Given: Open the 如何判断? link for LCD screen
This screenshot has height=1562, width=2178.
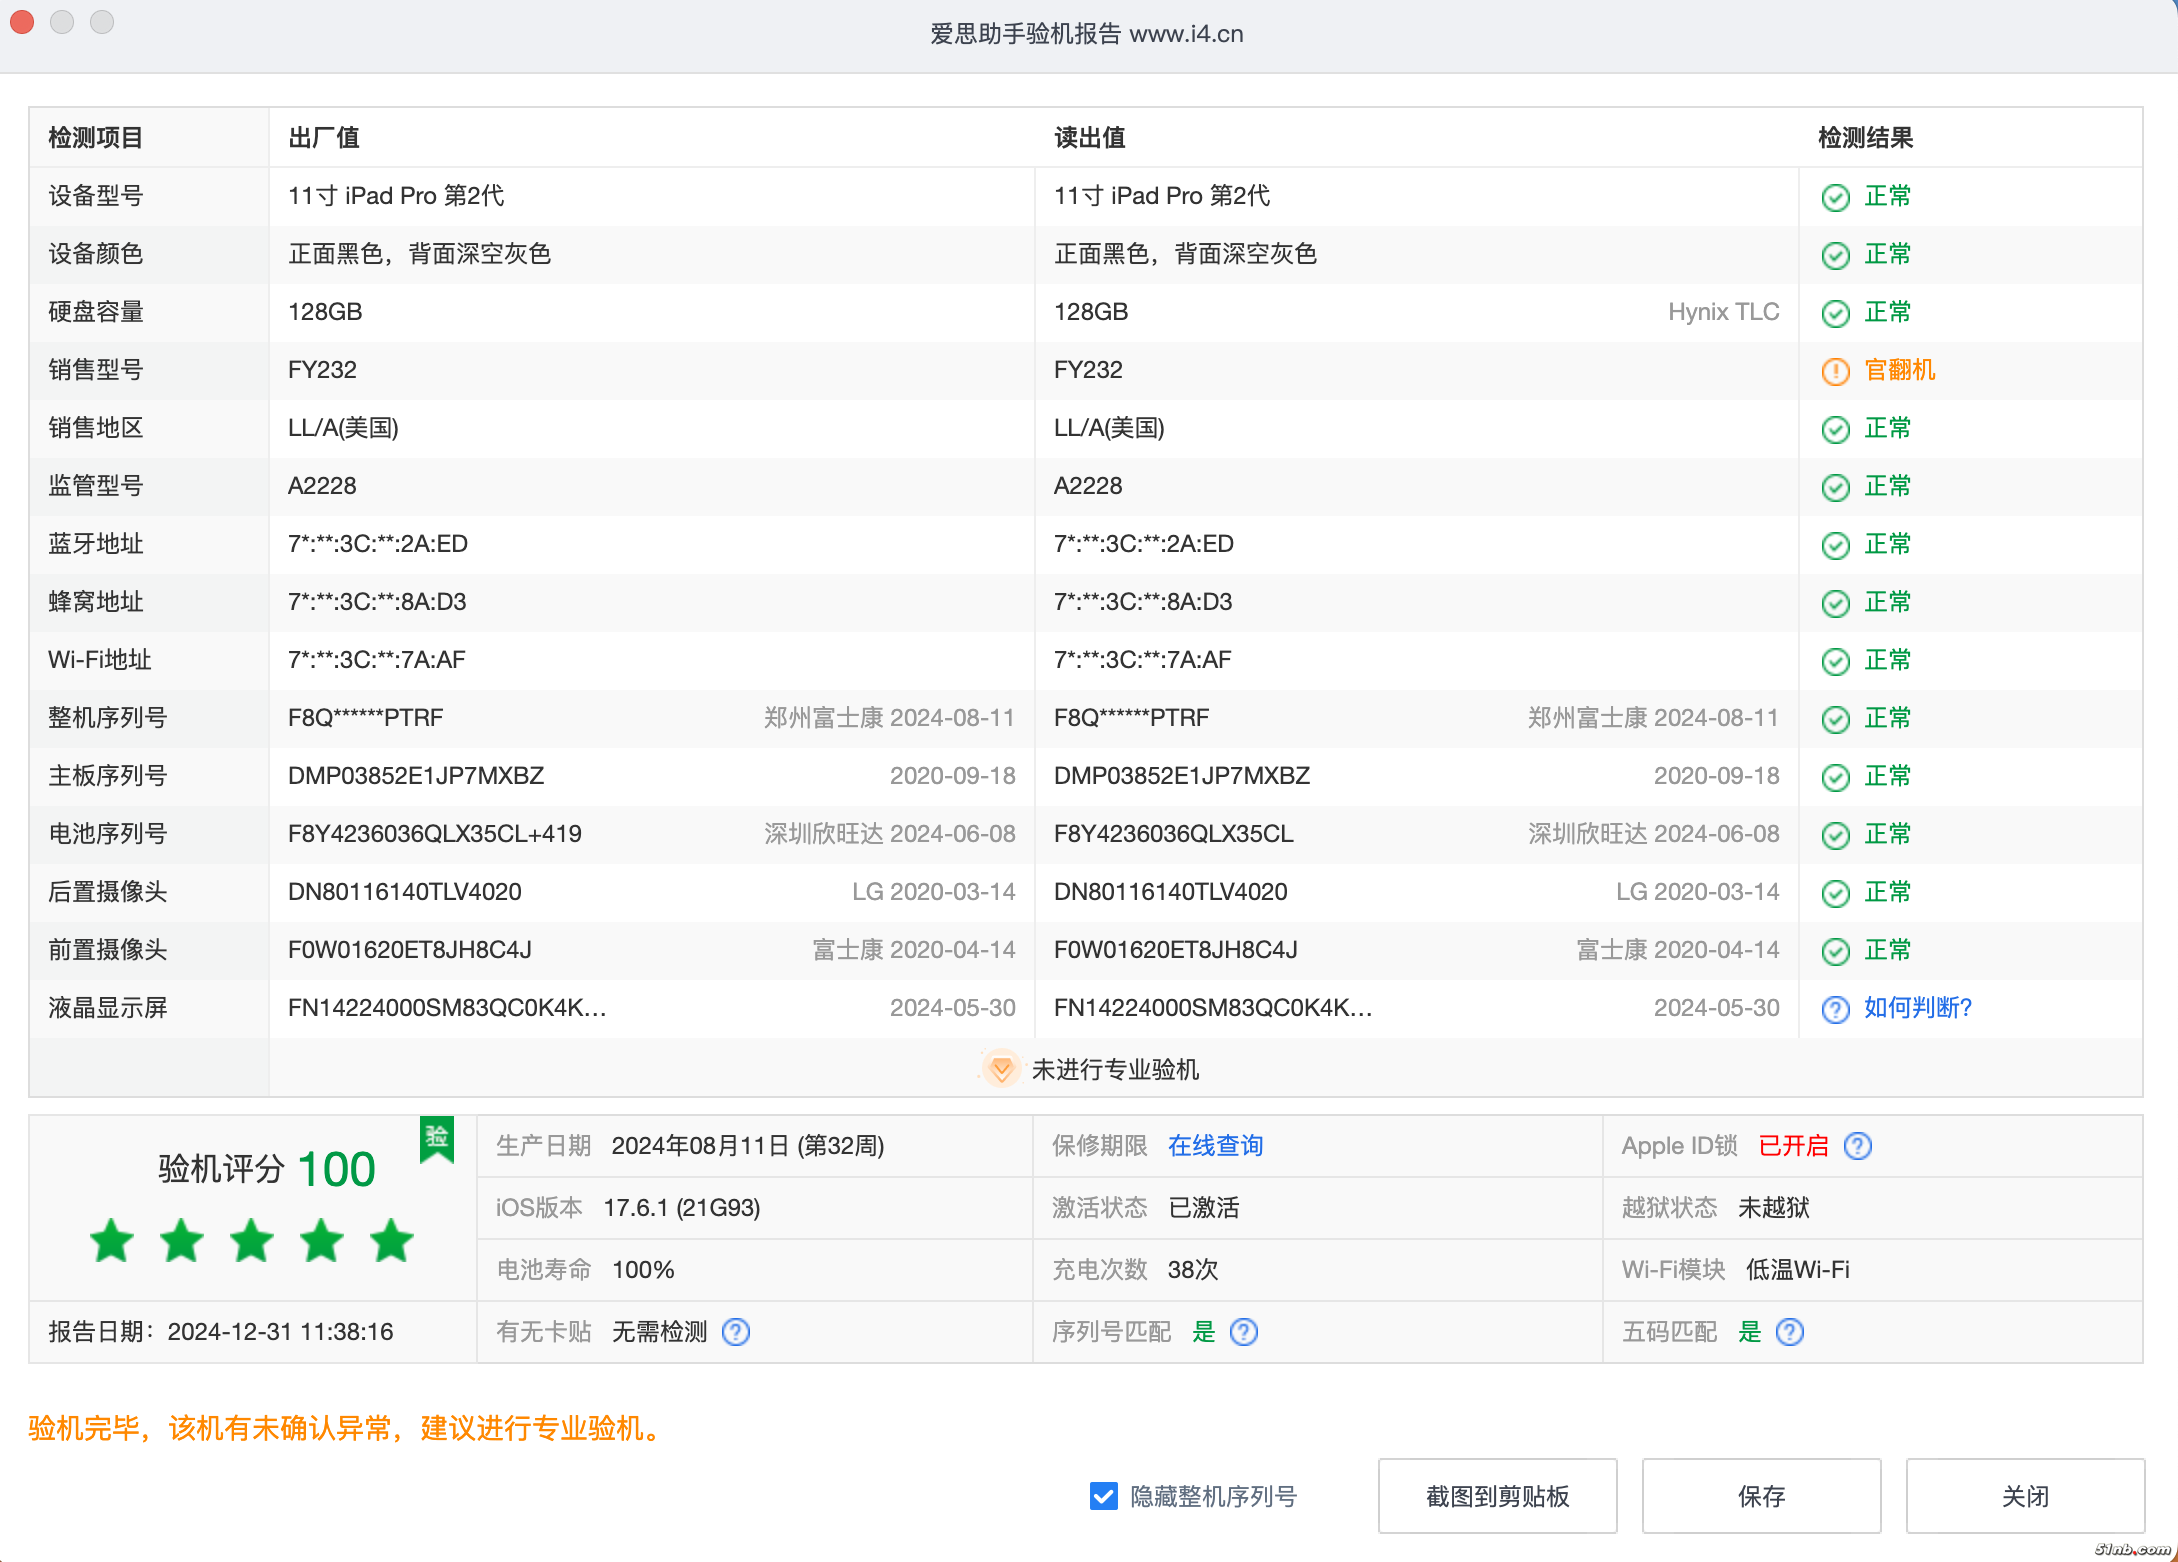Looking at the screenshot, I should tap(1917, 1008).
